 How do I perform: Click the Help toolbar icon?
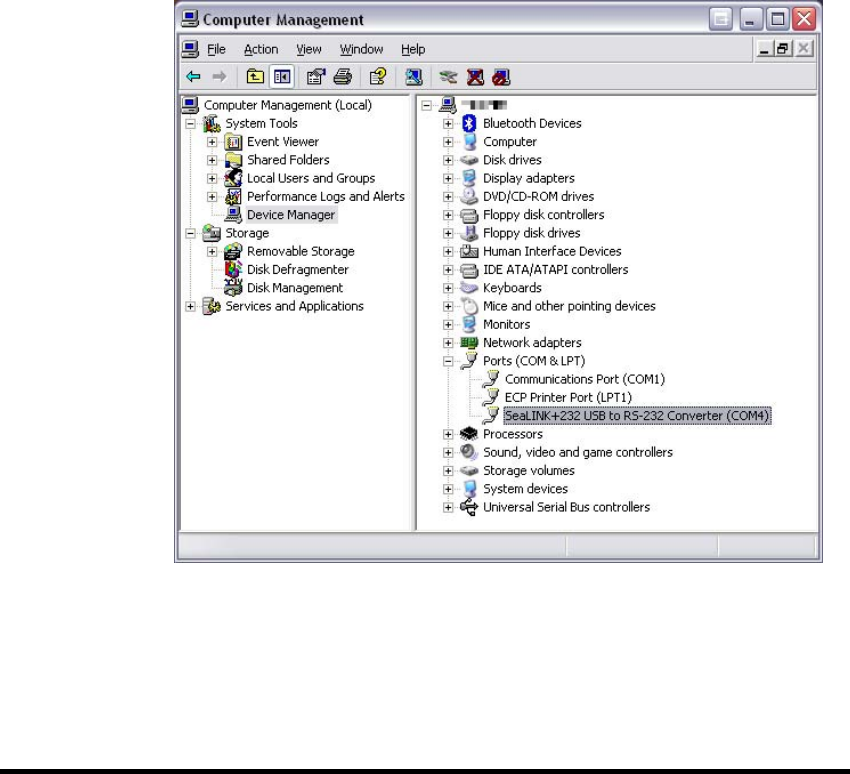[377, 75]
